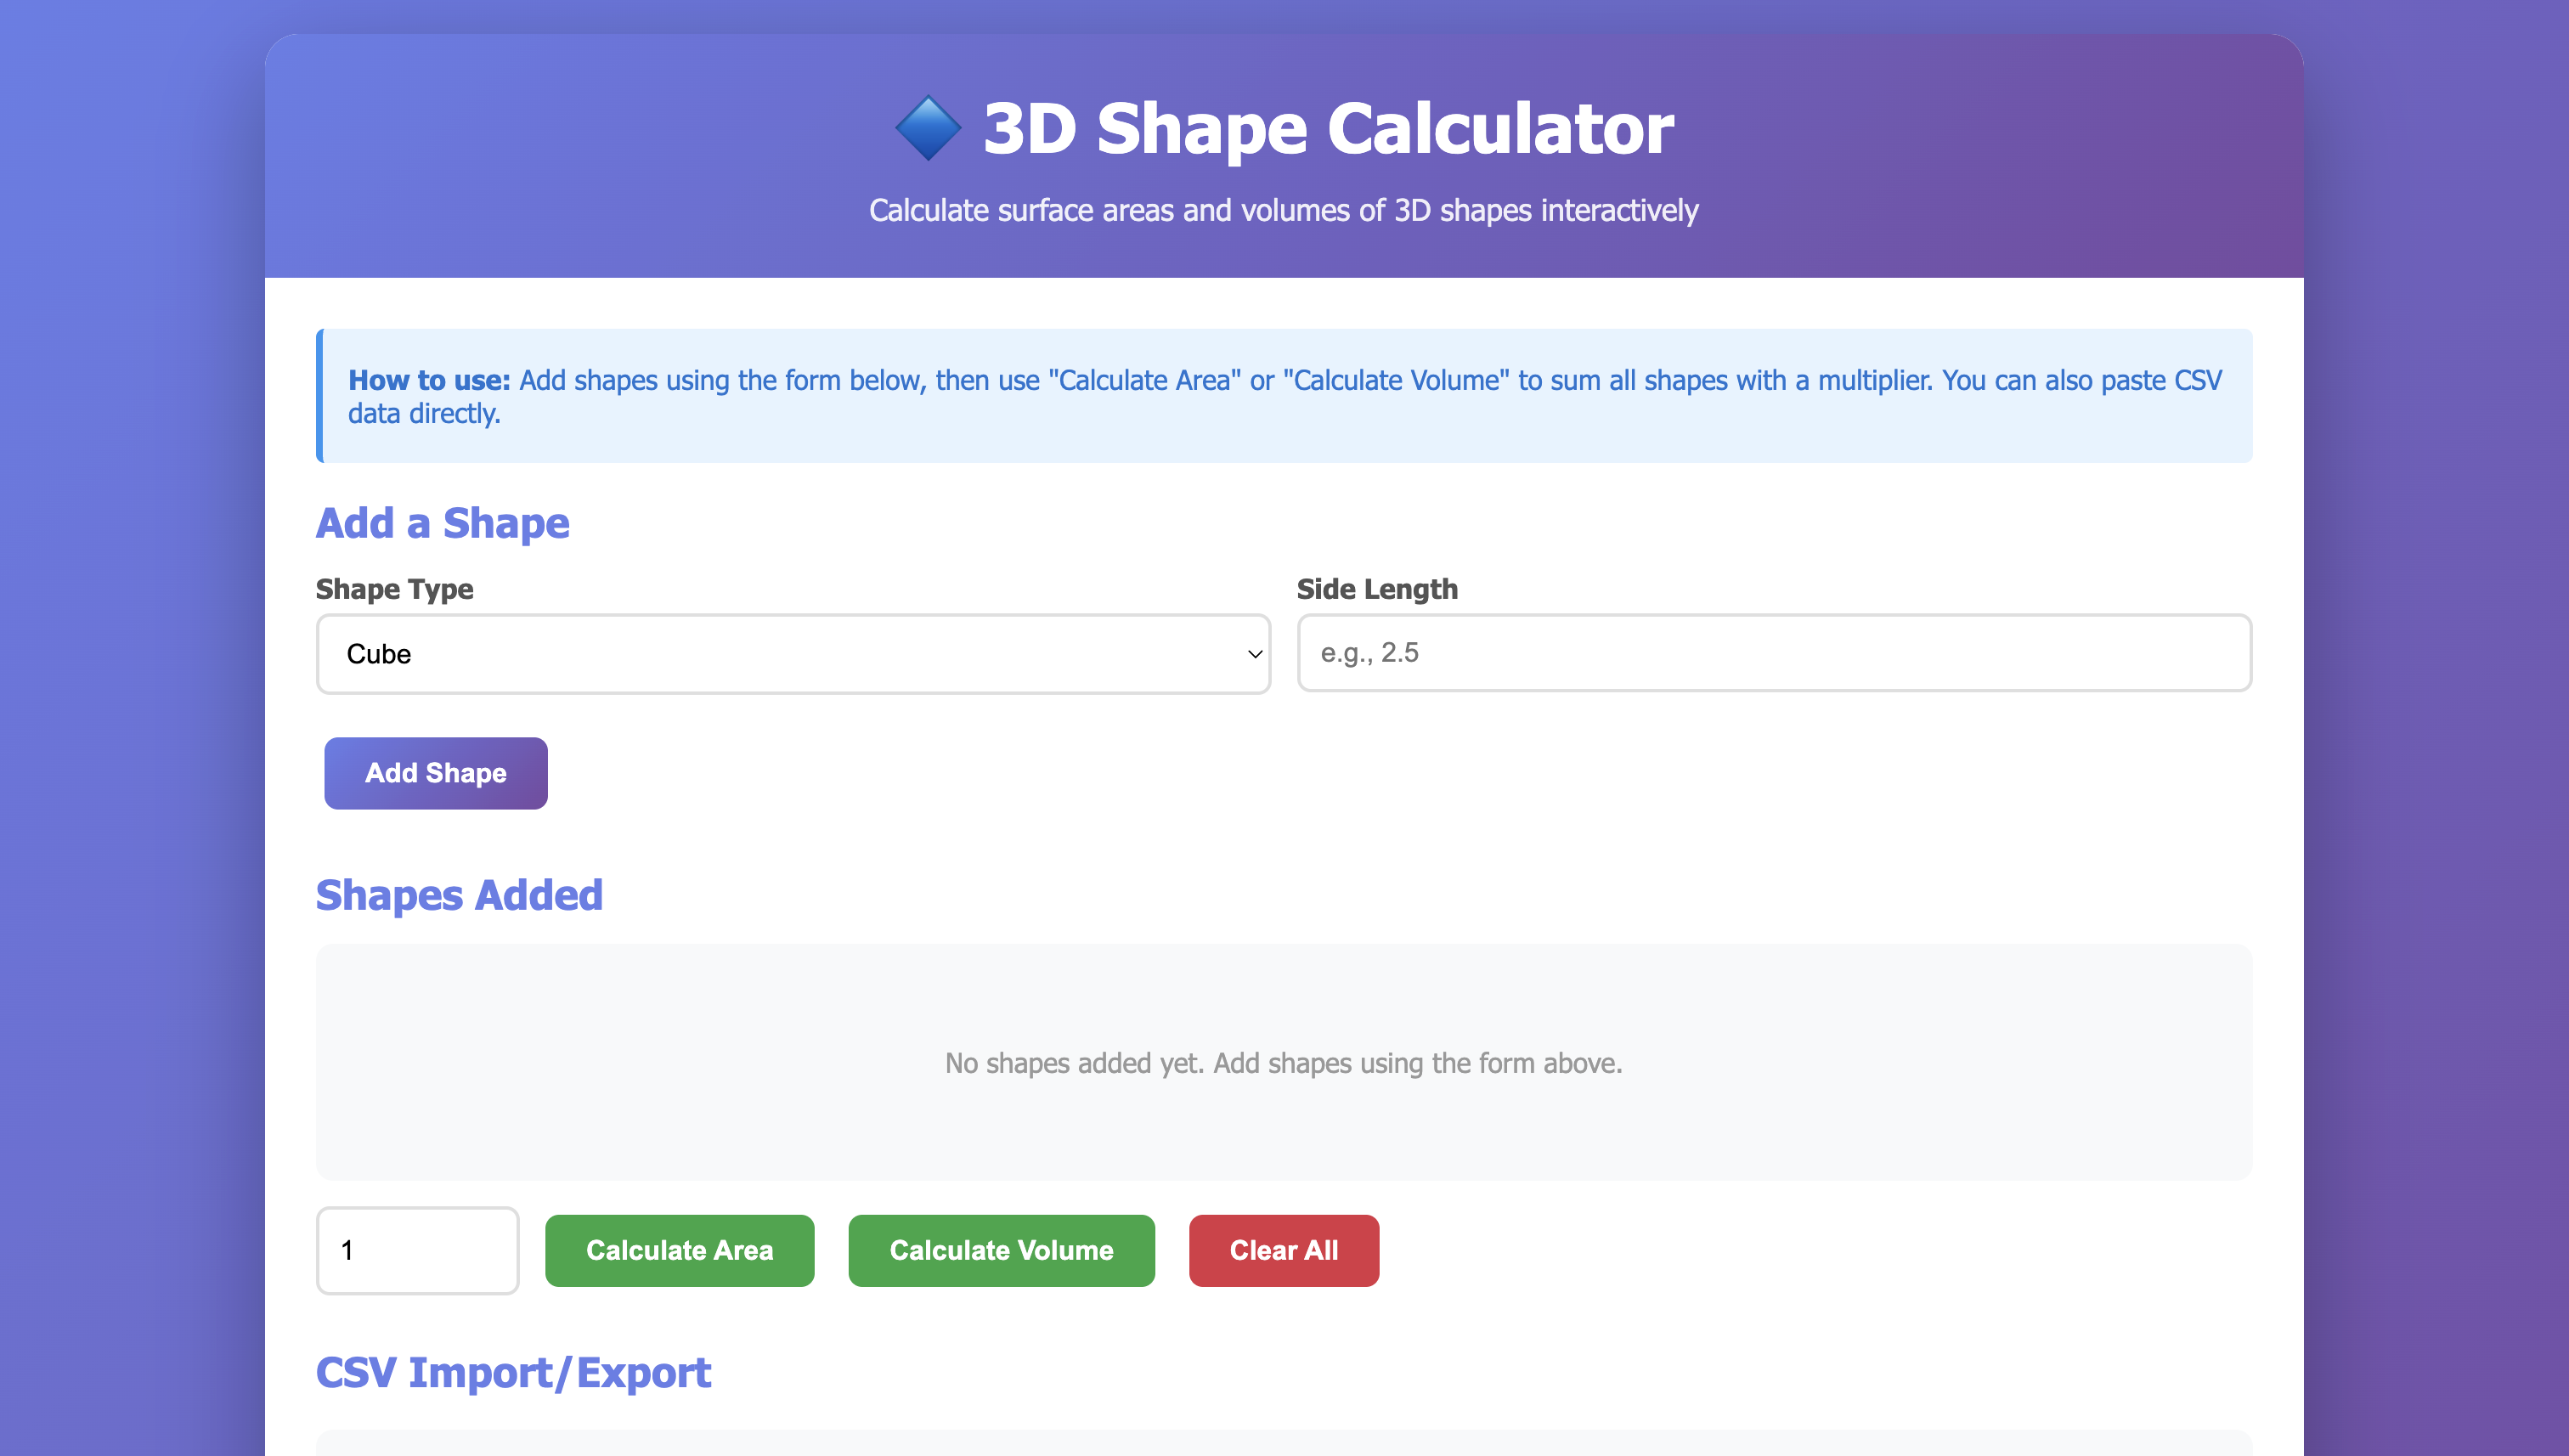
Task: Click the Shape Type label
Action: tap(394, 589)
